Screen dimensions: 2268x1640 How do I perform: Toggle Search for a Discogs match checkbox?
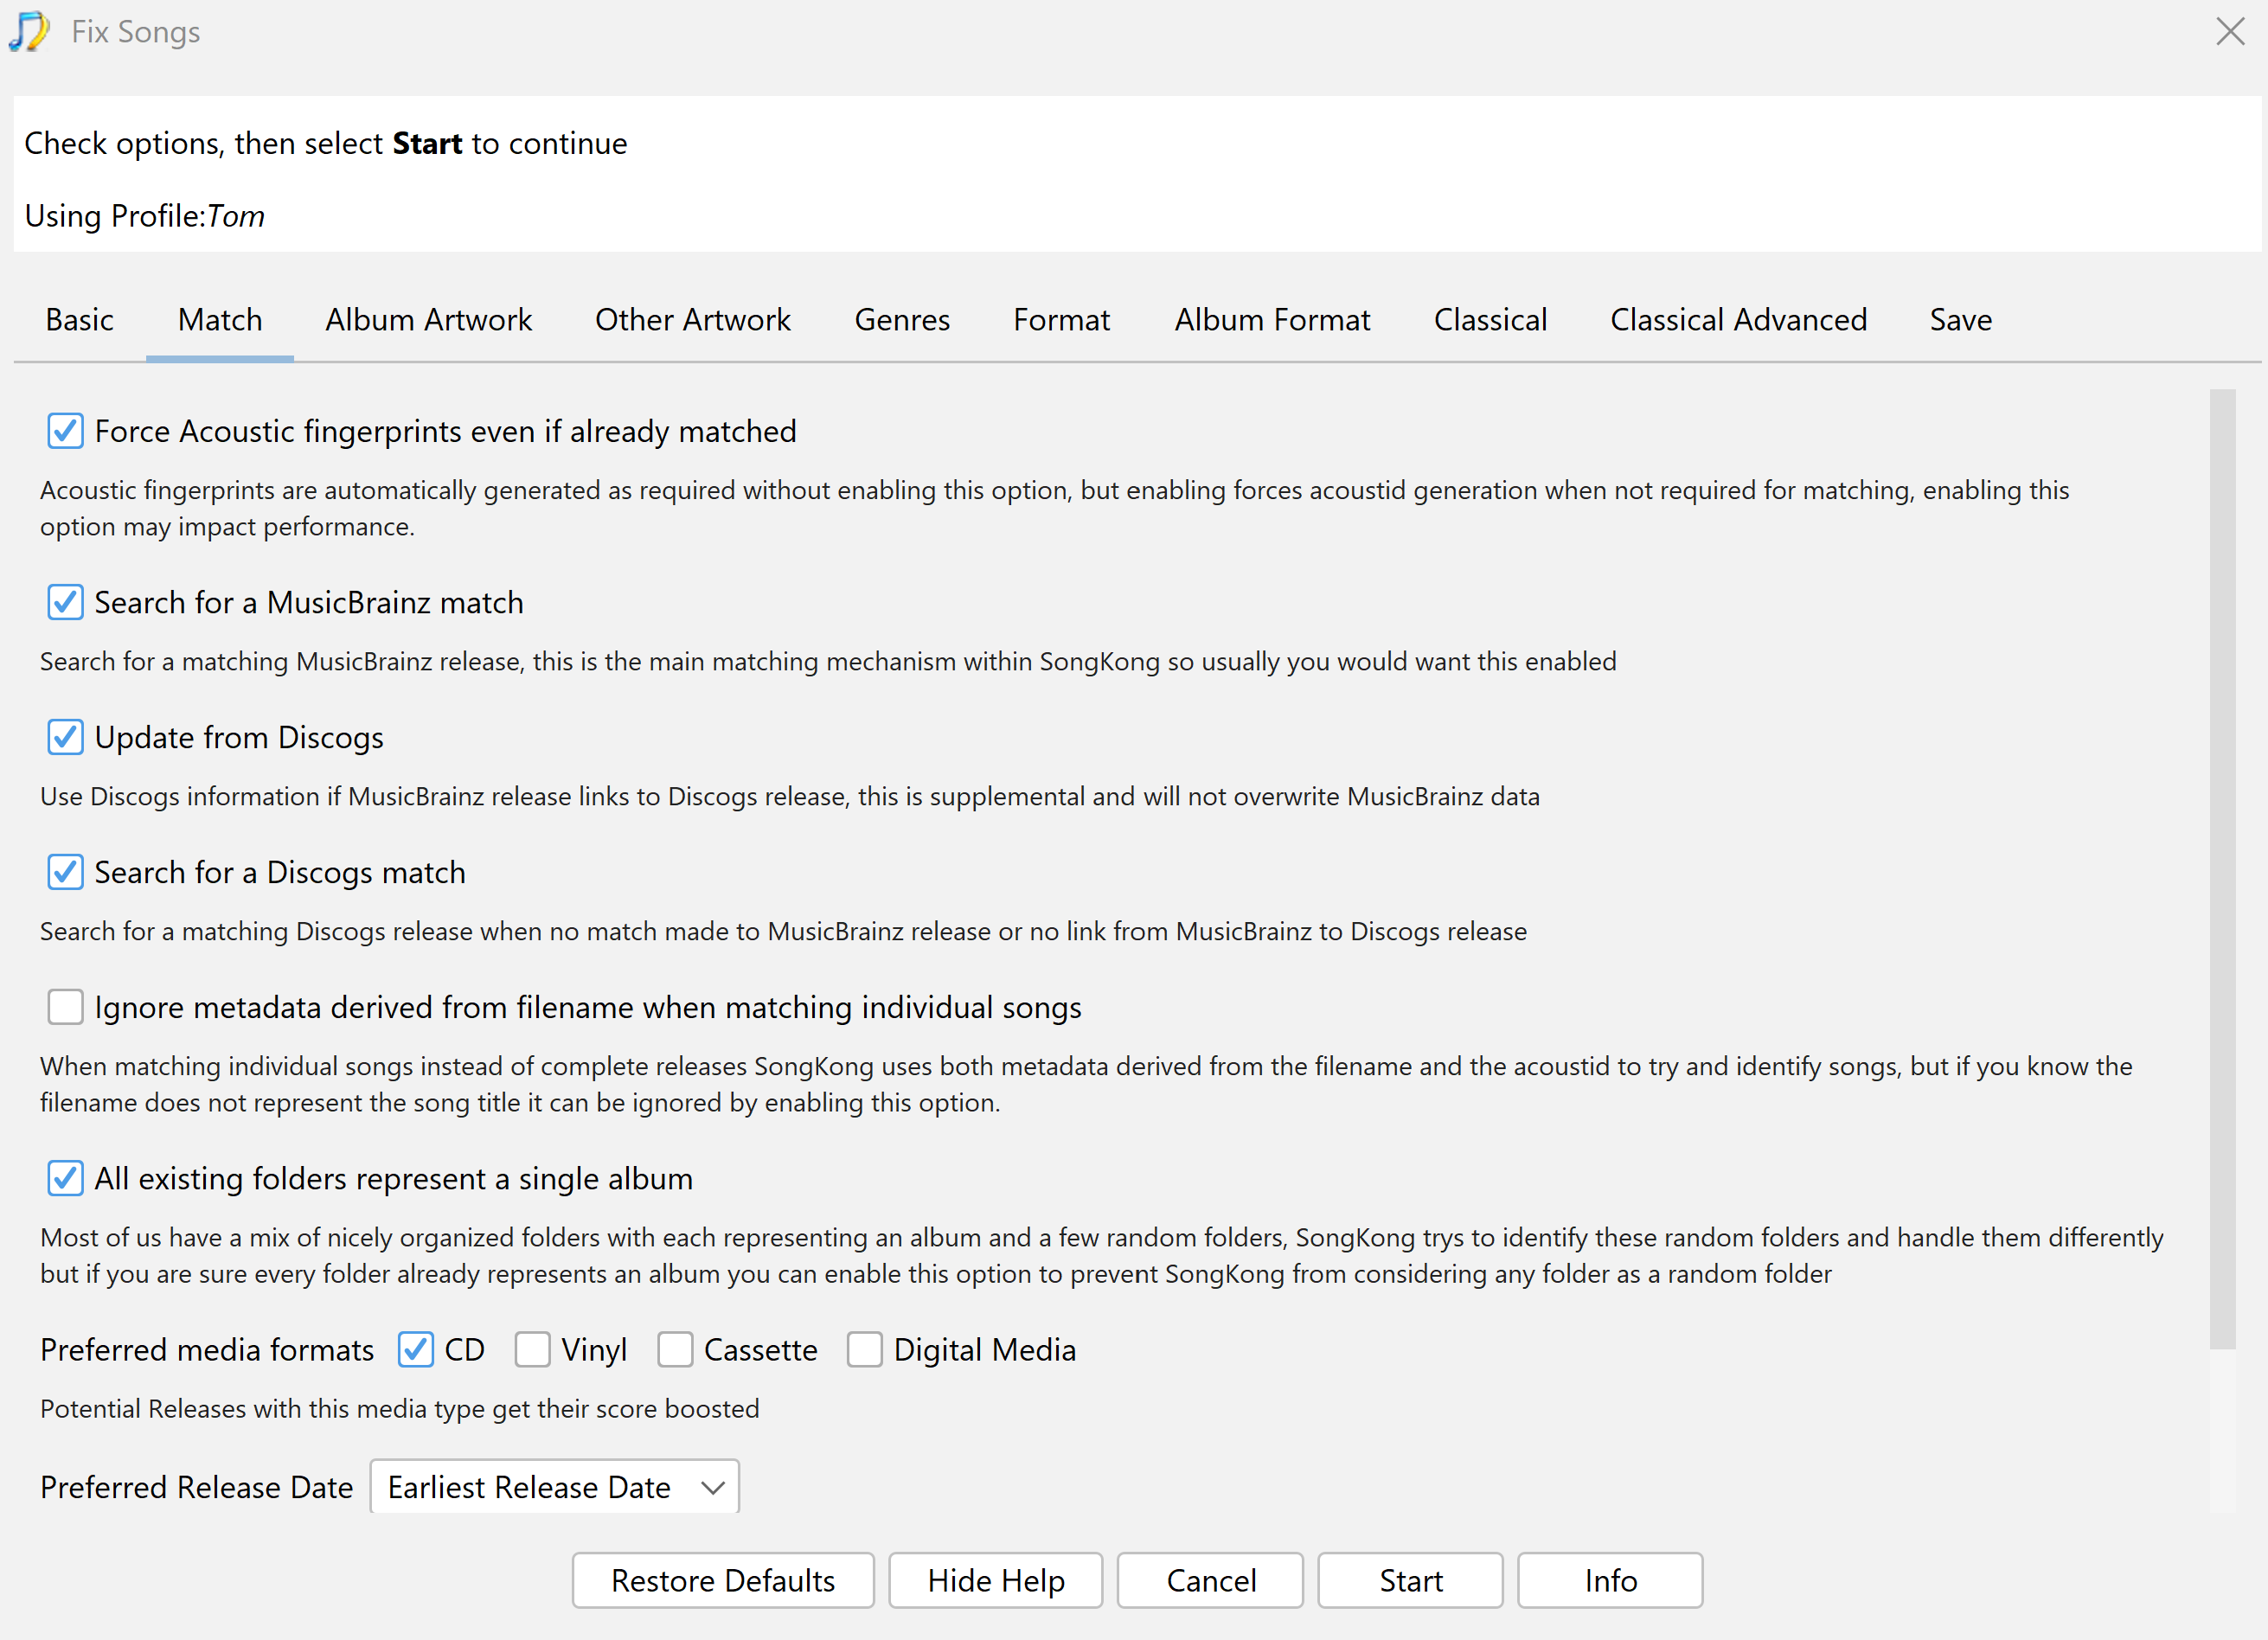[65, 872]
